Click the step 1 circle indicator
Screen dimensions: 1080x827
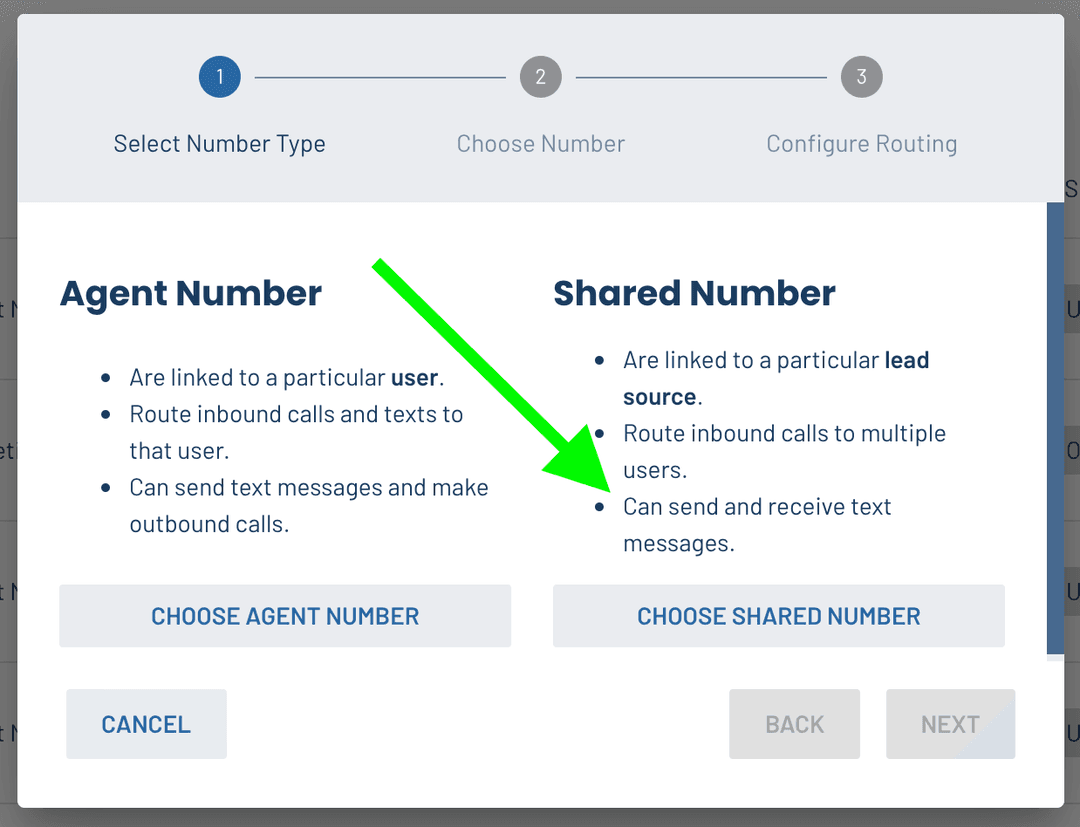[220, 77]
